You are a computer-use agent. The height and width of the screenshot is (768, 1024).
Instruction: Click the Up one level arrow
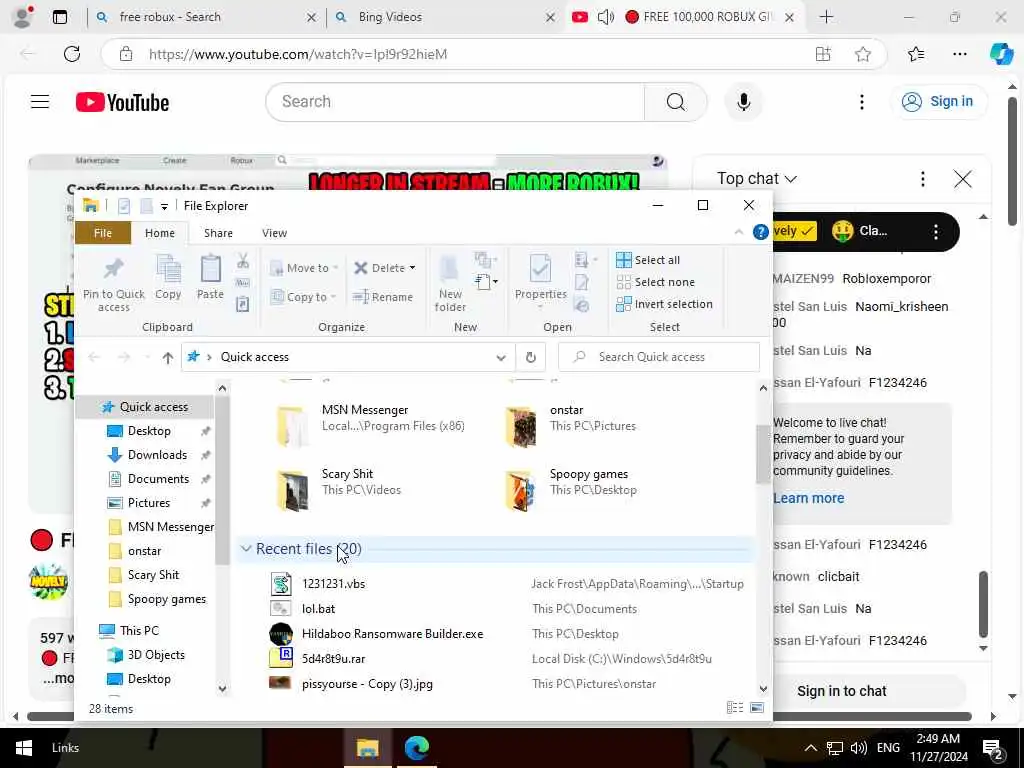point(168,357)
